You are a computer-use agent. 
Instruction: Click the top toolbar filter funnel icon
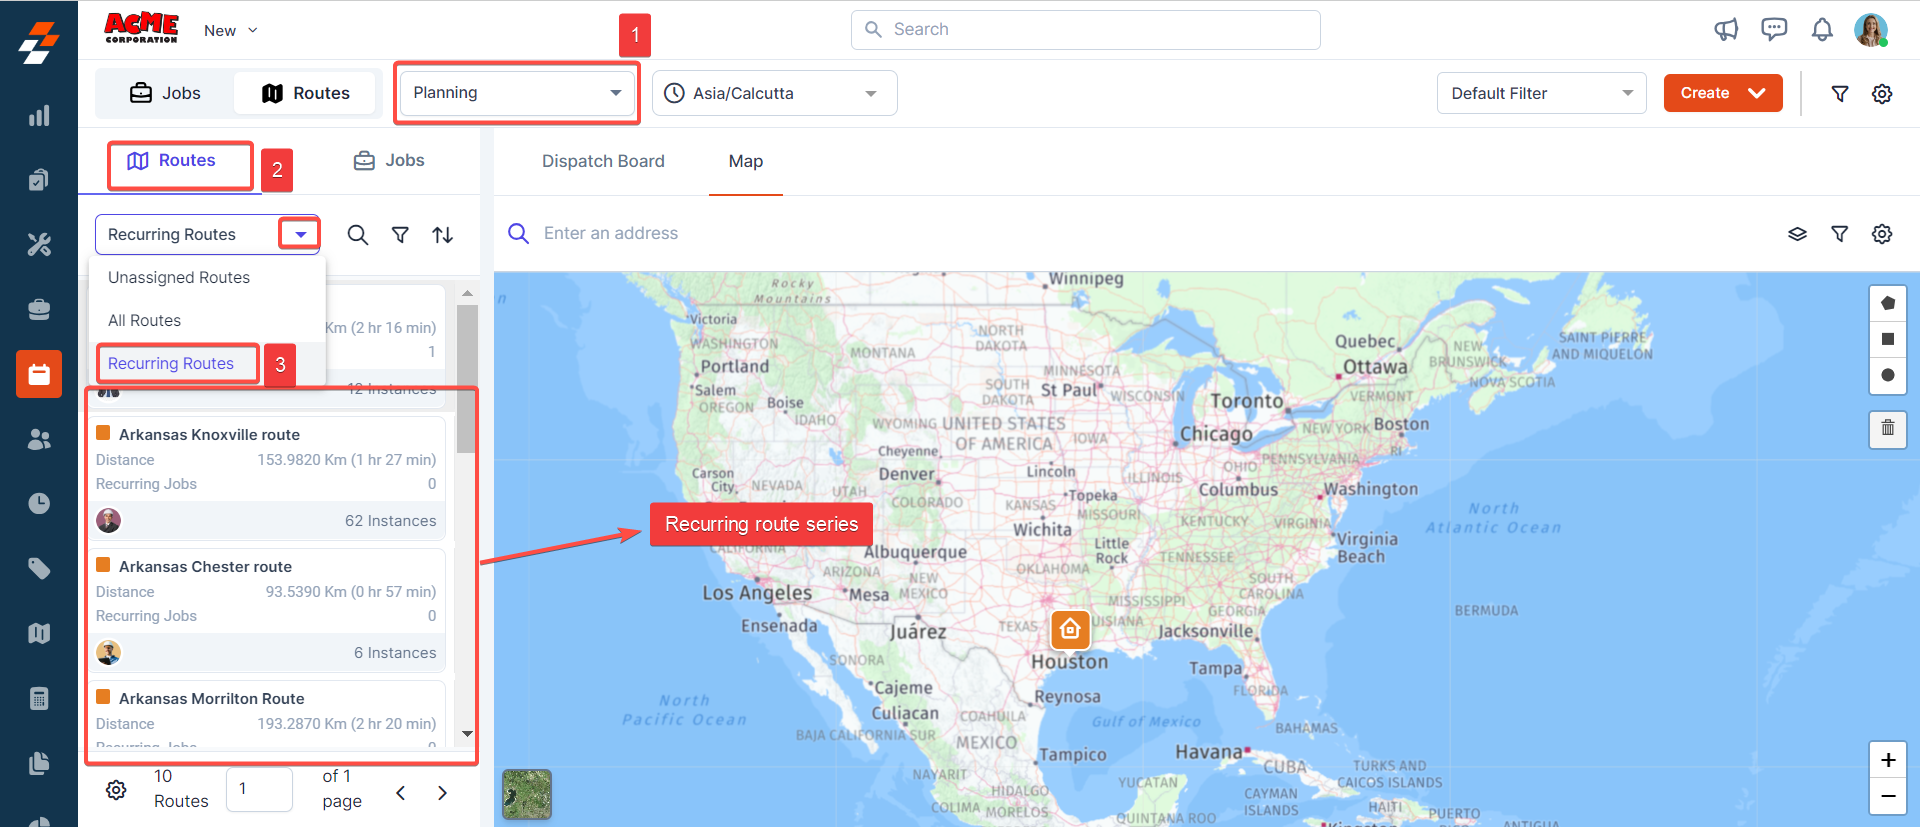pos(1839,93)
